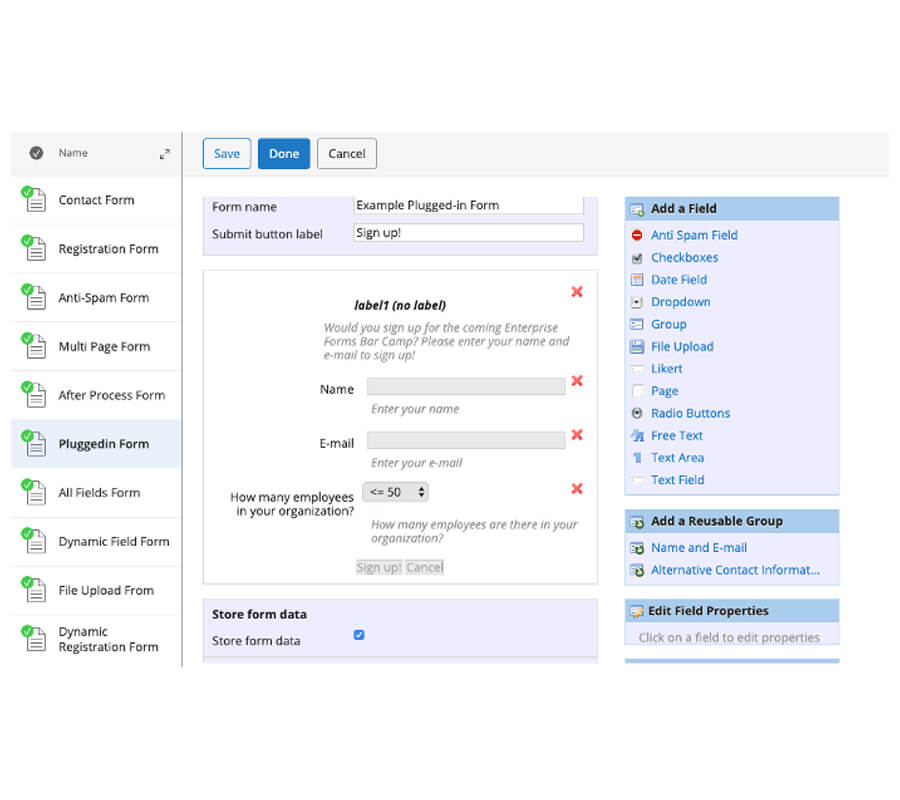900x800 pixels.
Task: Open Dynamic Registration Form in the list
Action: tap(96, 639)
